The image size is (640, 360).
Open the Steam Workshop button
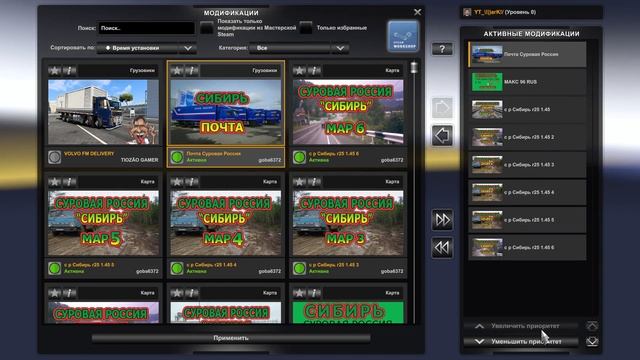coord(403,37)
